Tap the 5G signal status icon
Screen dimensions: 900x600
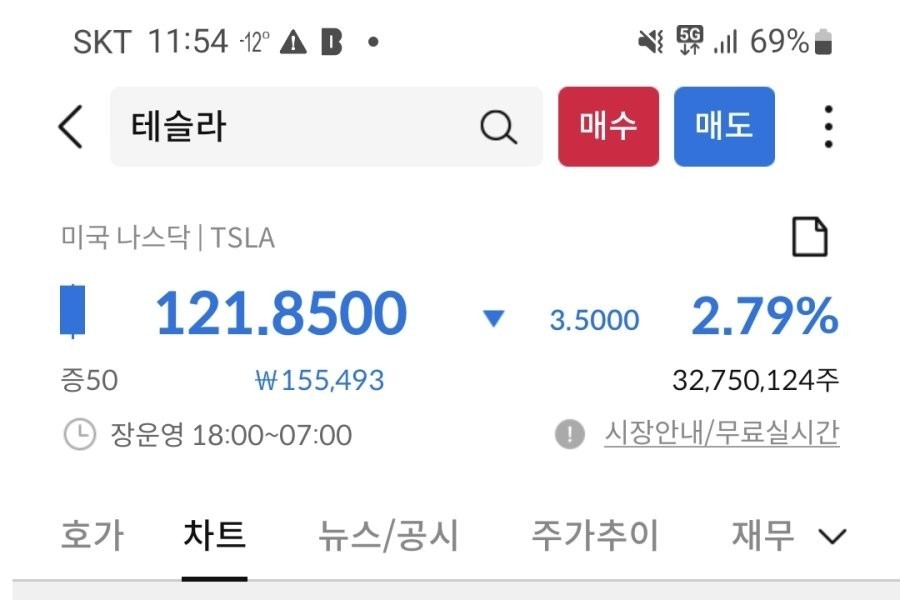689,40
